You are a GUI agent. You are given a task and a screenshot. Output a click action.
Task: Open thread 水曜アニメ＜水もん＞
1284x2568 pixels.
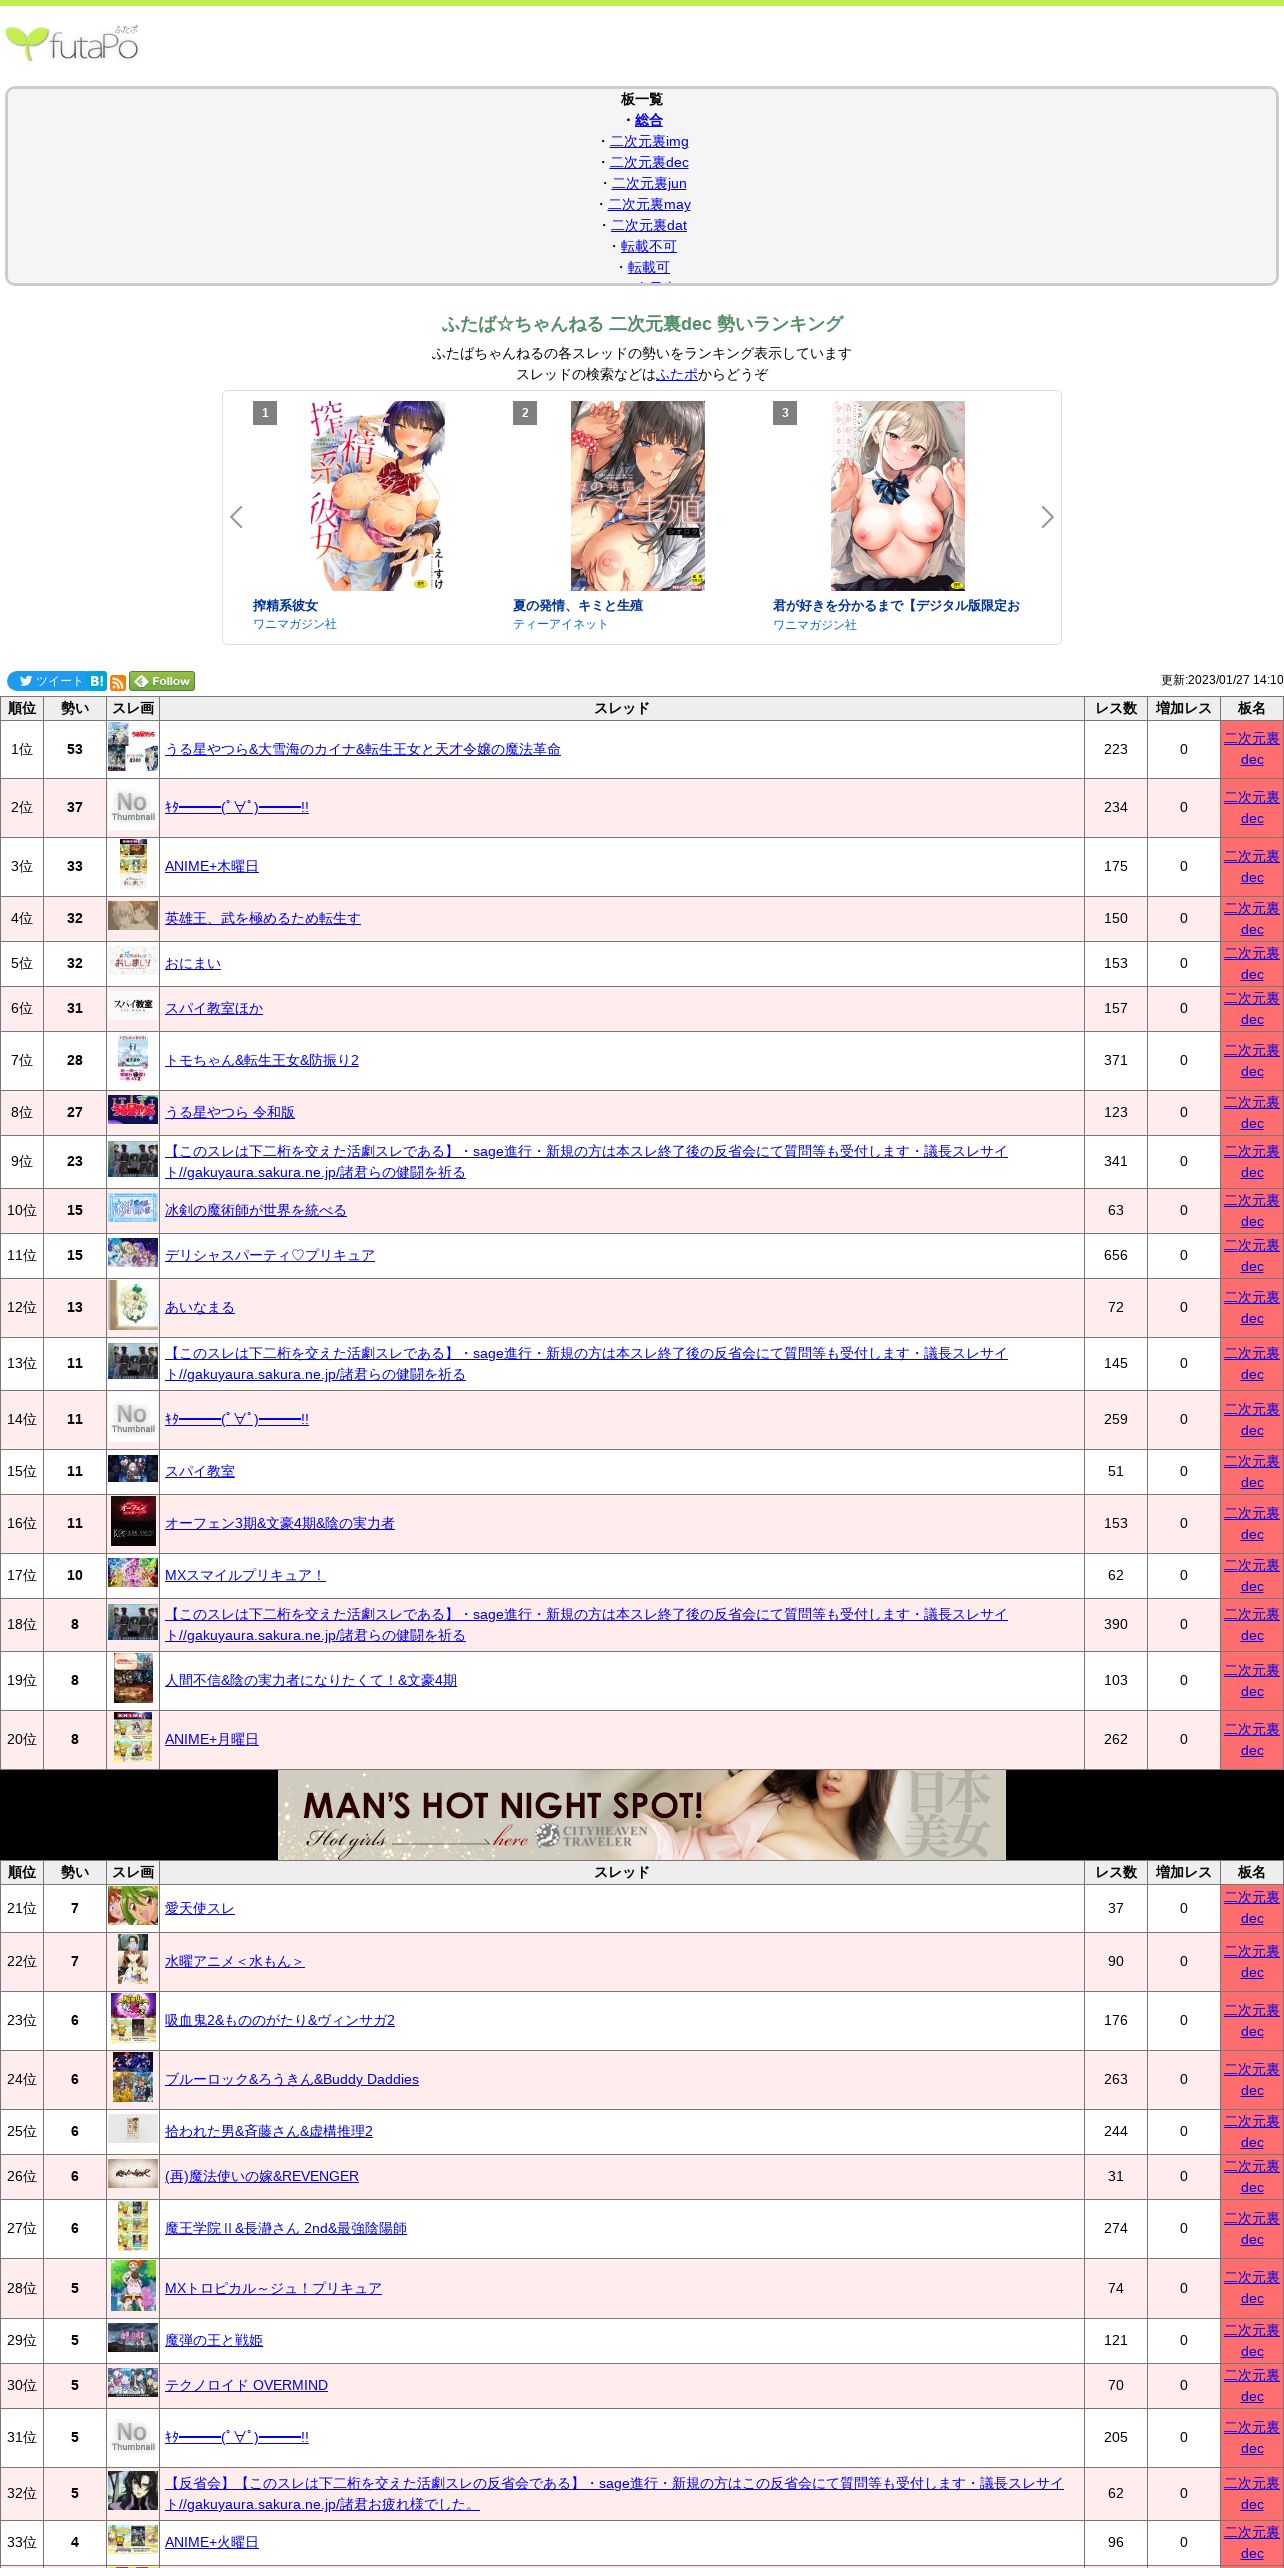234,1961
